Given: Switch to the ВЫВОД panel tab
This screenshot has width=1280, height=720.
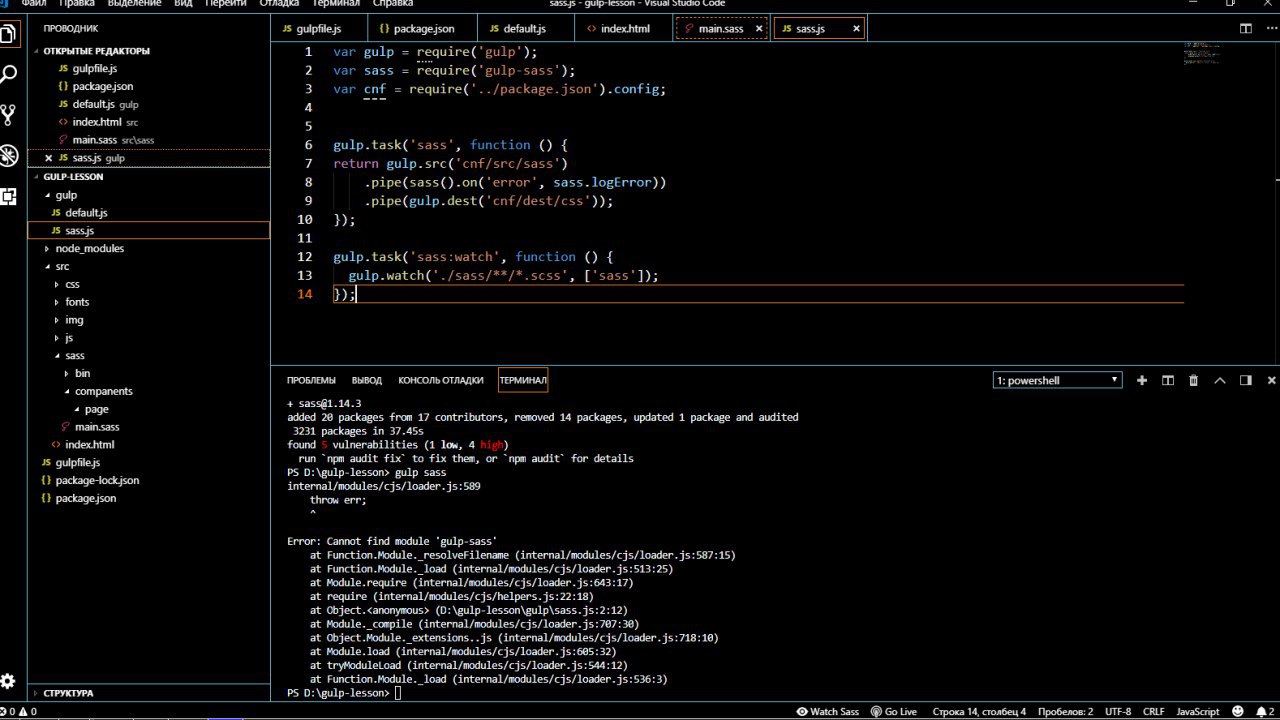Looking at the screenshot, I should click(x=367, y=380).
